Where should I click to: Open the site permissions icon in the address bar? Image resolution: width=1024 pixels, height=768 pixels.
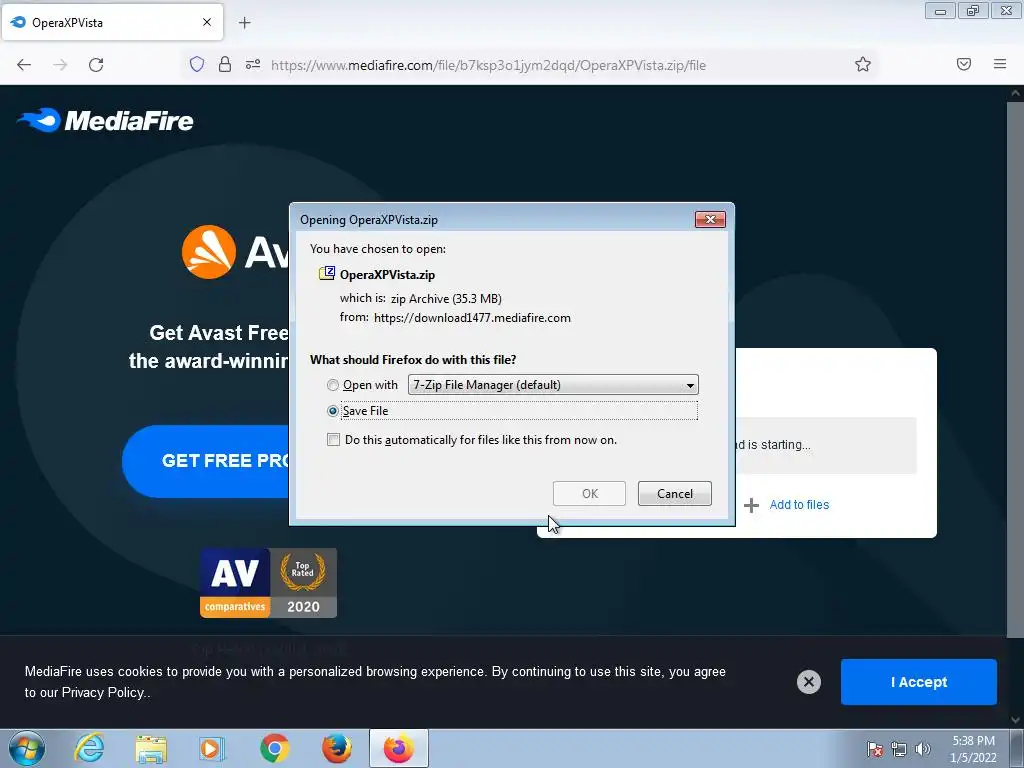click(253, 64)
